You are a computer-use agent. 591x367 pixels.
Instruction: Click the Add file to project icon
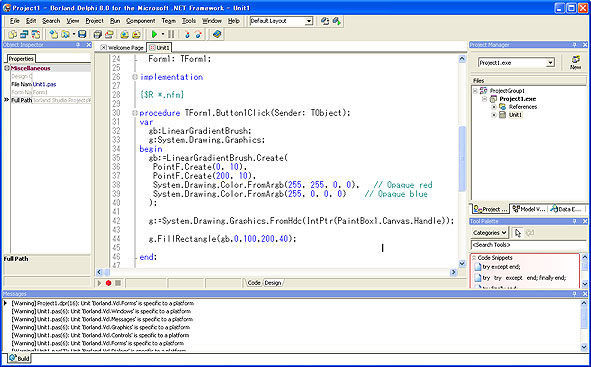[124, 34]
